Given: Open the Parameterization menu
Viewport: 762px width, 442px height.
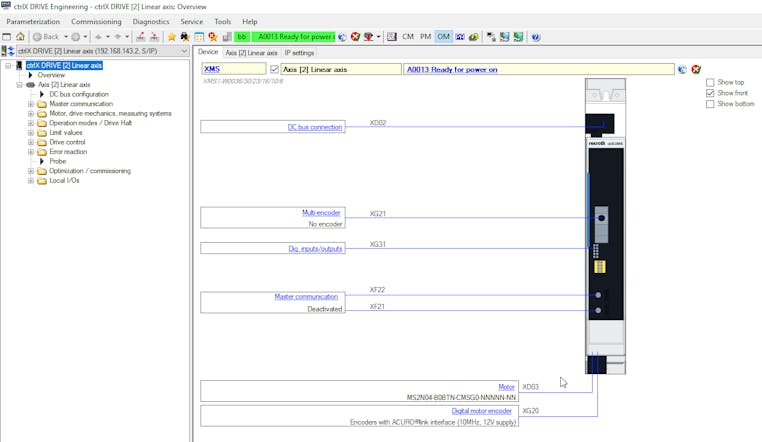Looking at the screenshot, I should click(33, 21).
